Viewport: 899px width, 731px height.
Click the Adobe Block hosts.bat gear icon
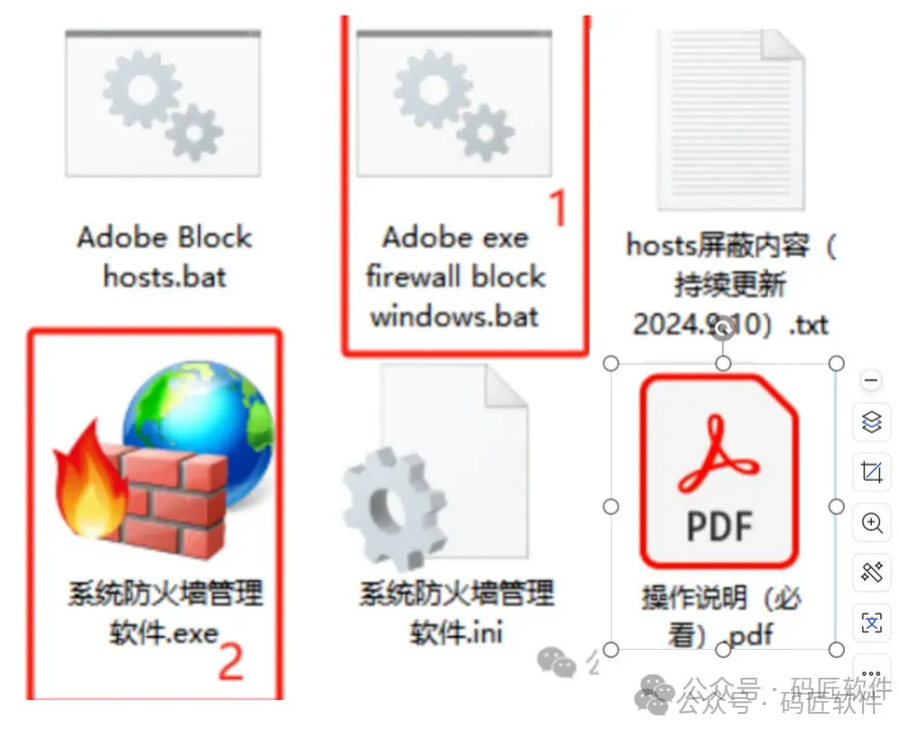[x=163, y=103]
